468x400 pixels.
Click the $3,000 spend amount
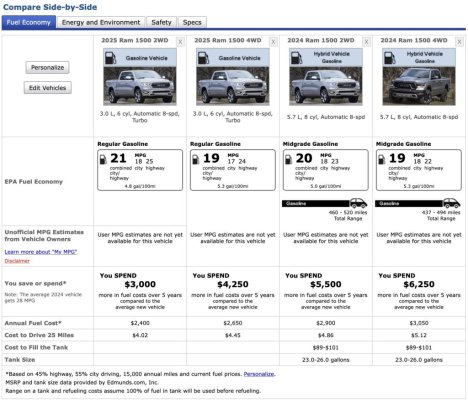tap(140, 284)
